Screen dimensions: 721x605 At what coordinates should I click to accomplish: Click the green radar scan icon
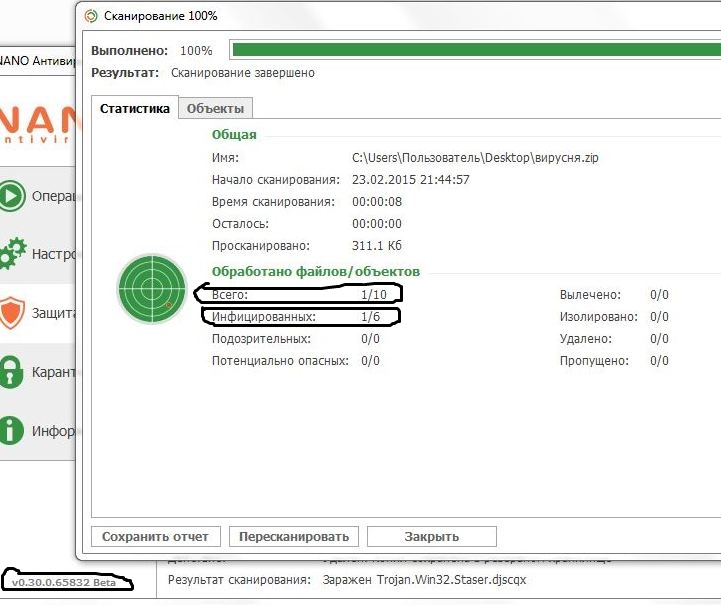[151, 288]
